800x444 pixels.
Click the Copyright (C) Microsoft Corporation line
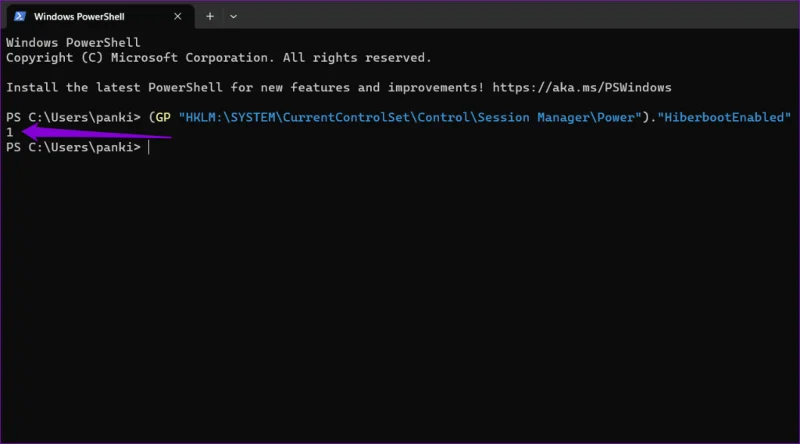(x=218, y=58)
